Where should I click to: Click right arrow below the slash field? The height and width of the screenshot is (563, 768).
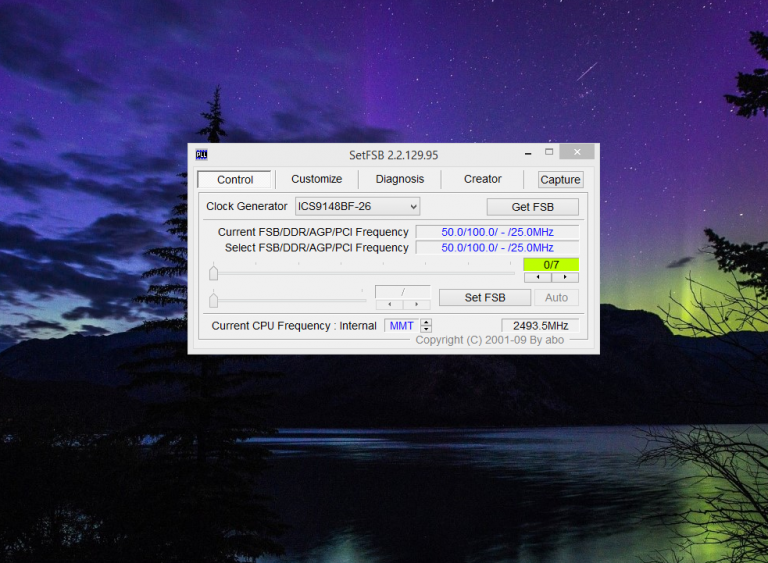[417, 304]
